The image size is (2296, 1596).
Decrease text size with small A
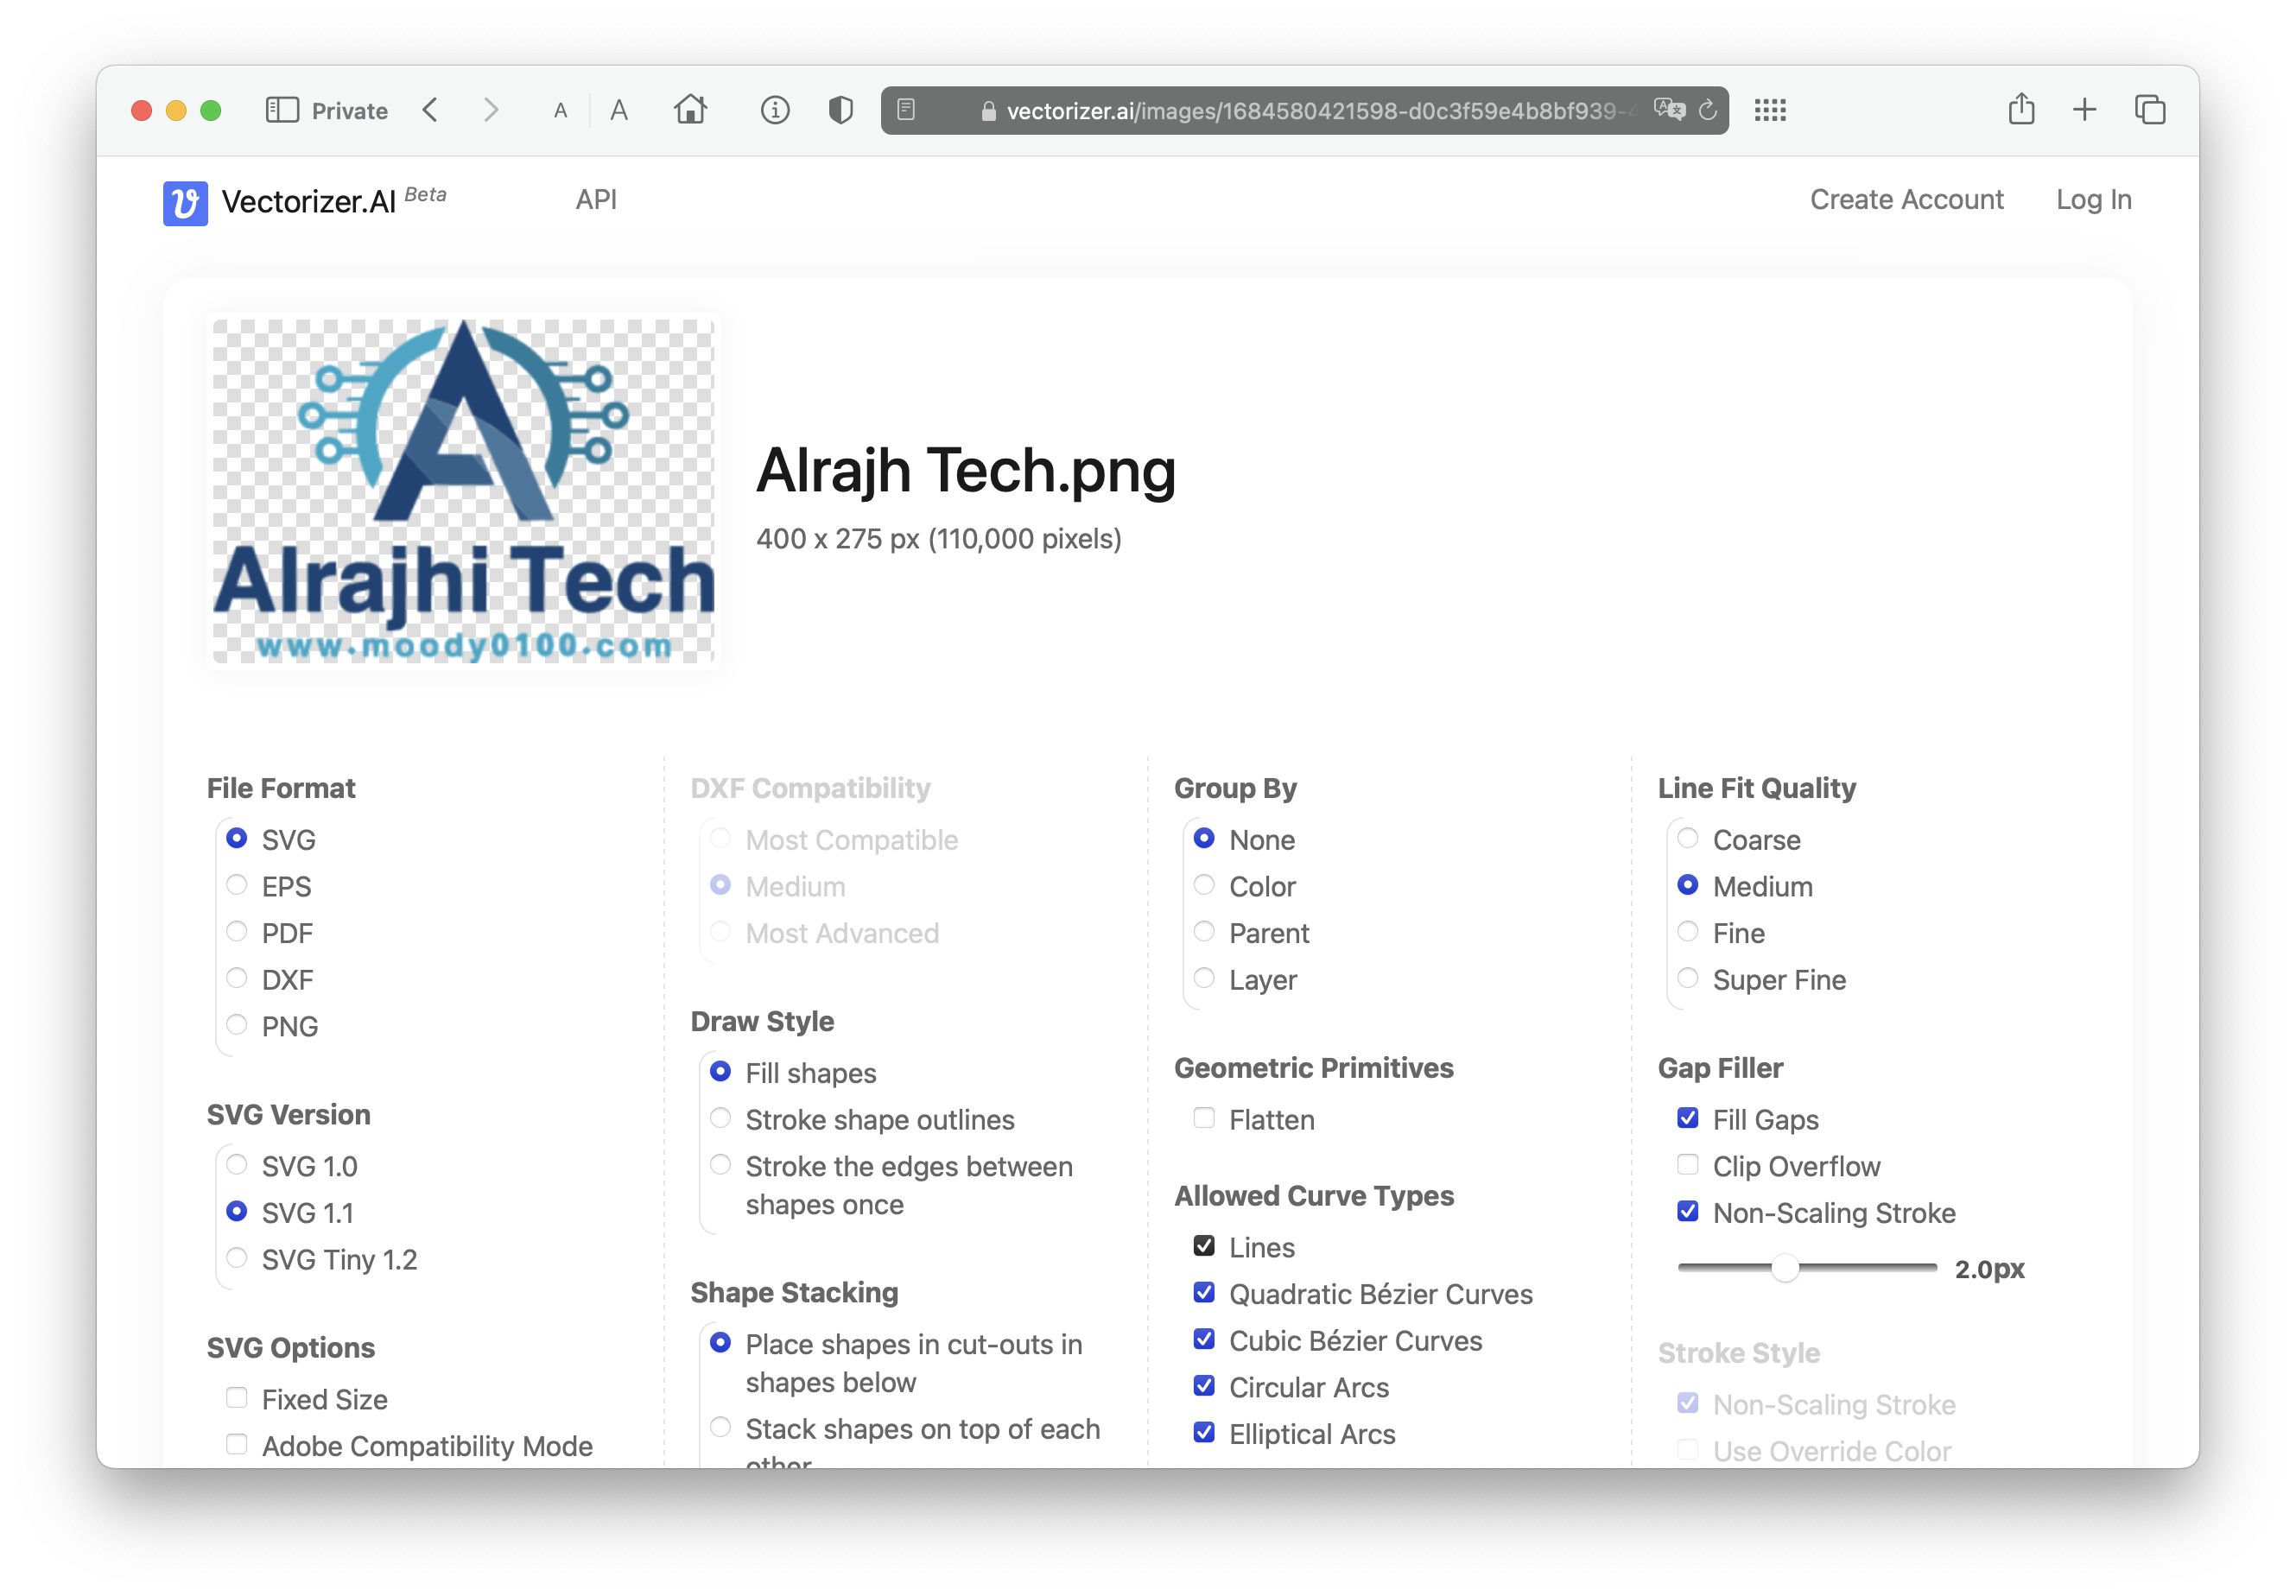[561, 111]
